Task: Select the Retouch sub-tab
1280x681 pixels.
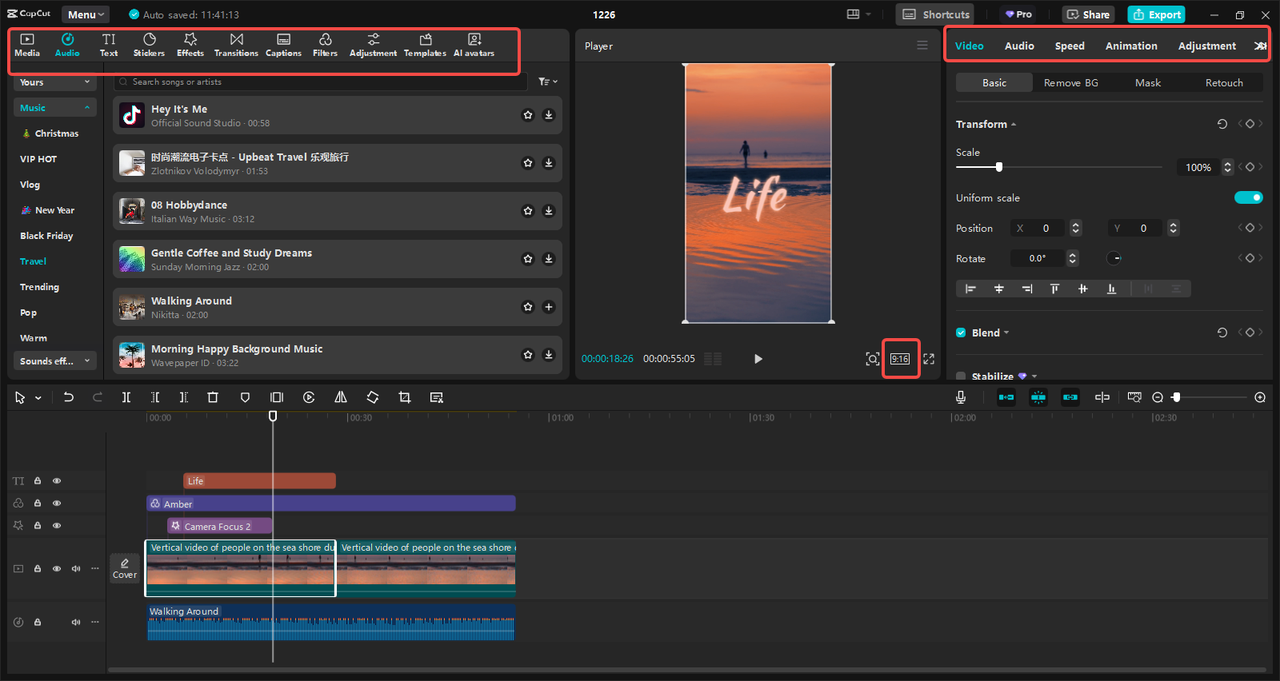Action: 1224,83
